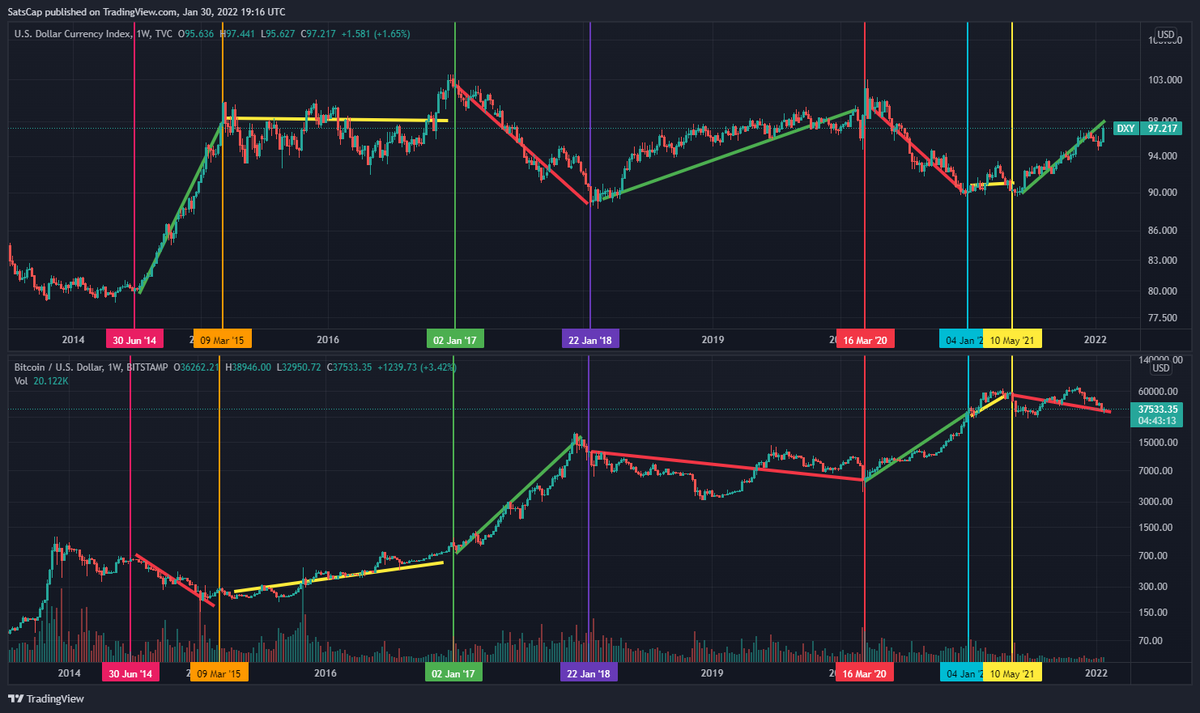Click the TradingView logo at bottom left
Viewport: 1200px width, 713px height.
point(47,699)
